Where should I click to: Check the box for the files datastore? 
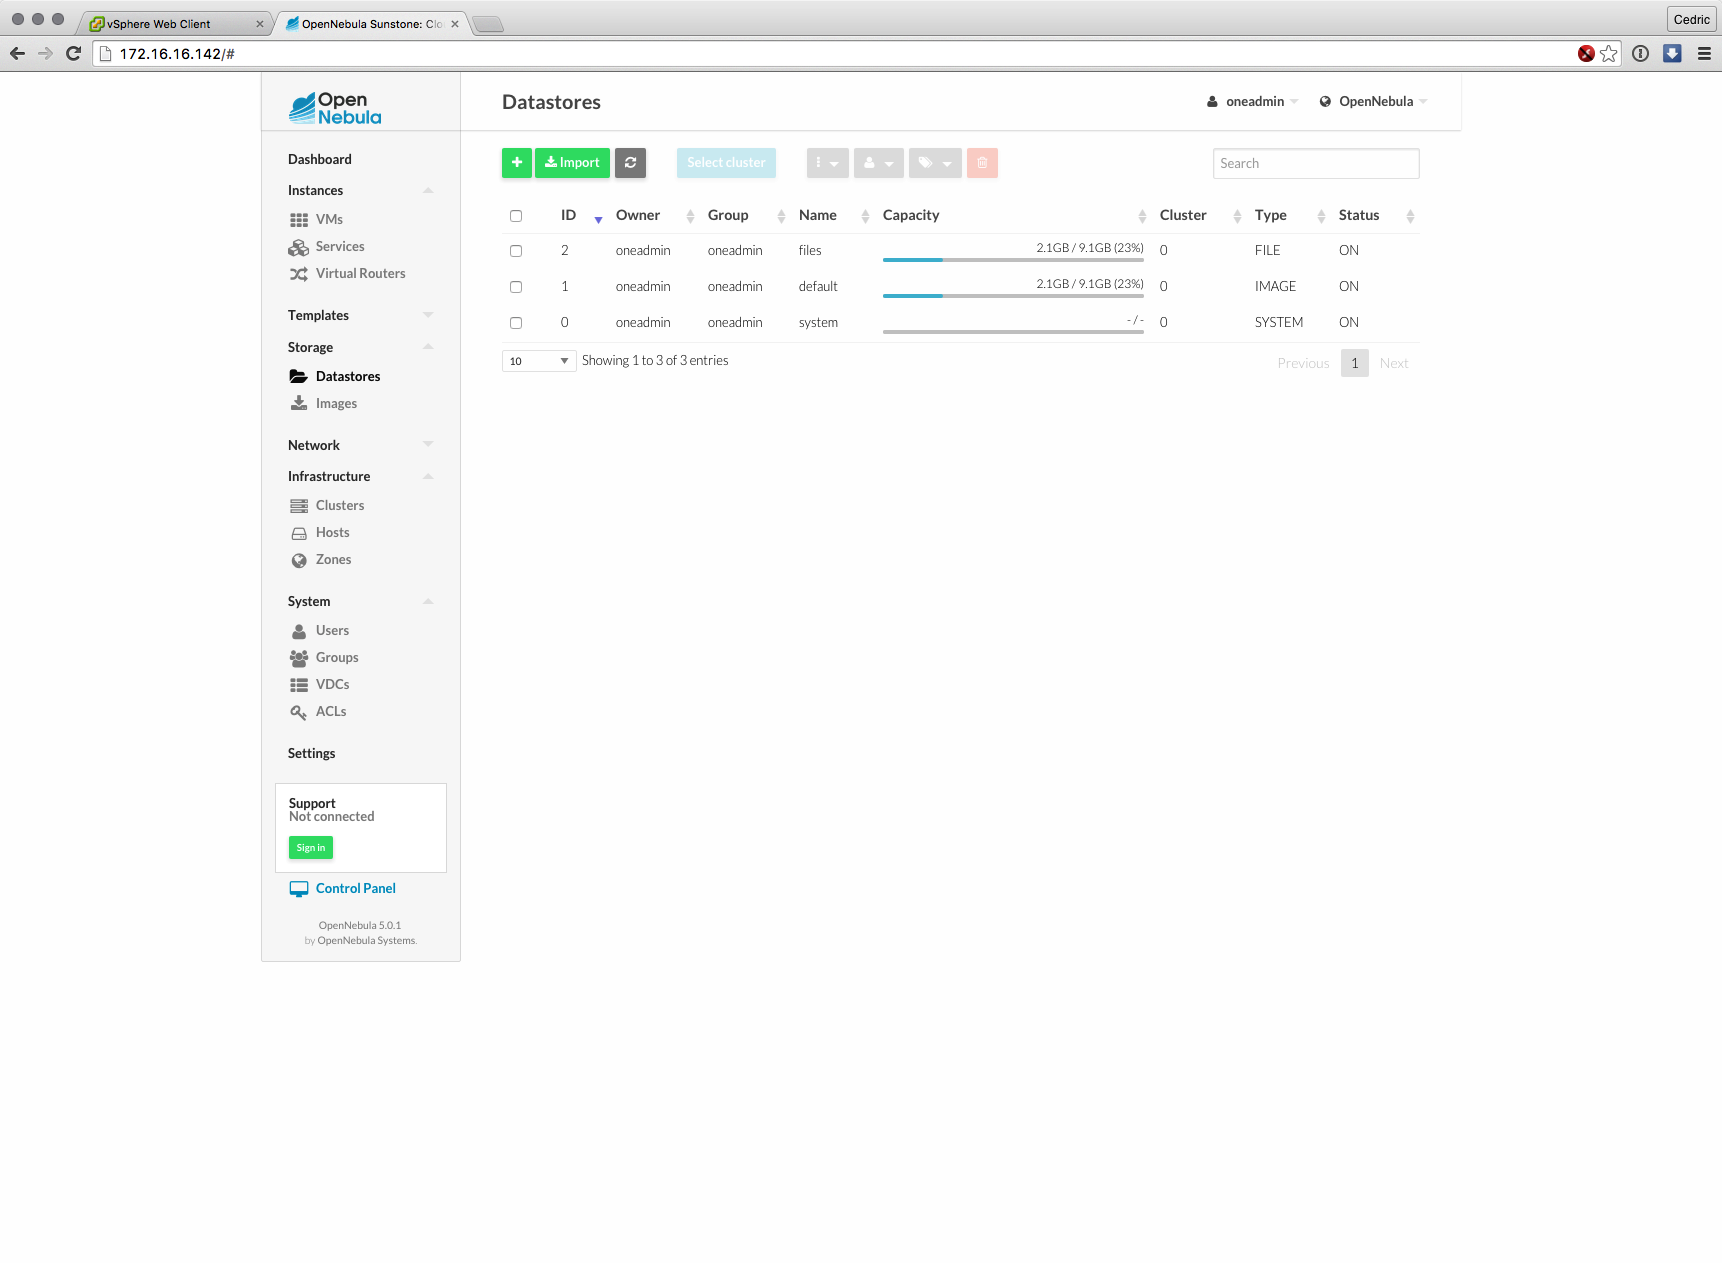(516, 251)
